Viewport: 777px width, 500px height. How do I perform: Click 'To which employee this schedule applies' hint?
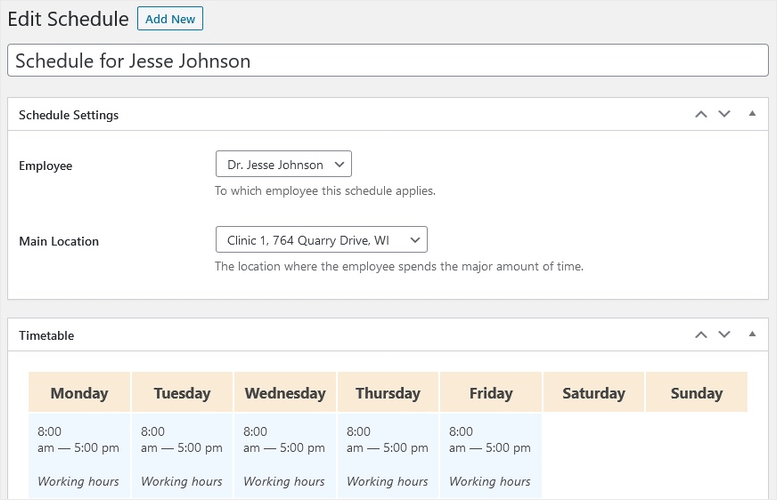(325, 191)
